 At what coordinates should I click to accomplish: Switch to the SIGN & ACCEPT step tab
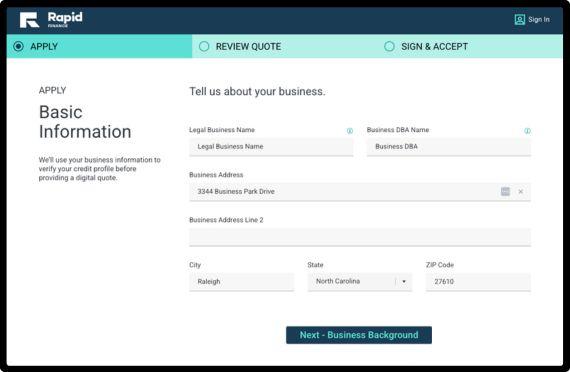470,47
